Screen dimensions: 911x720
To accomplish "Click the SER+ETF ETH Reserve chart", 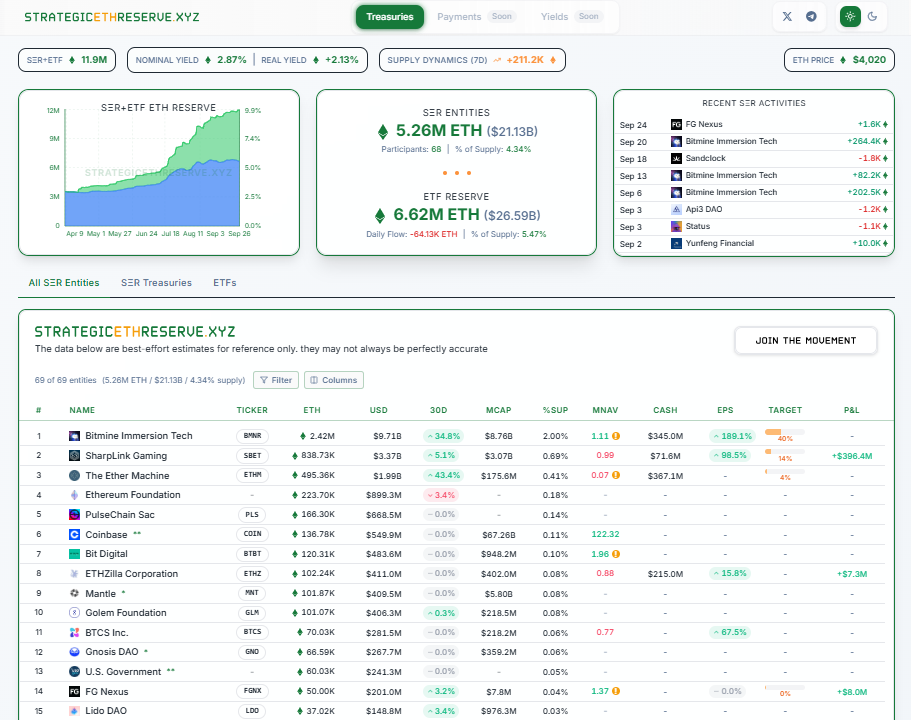I will coord(158,170).
